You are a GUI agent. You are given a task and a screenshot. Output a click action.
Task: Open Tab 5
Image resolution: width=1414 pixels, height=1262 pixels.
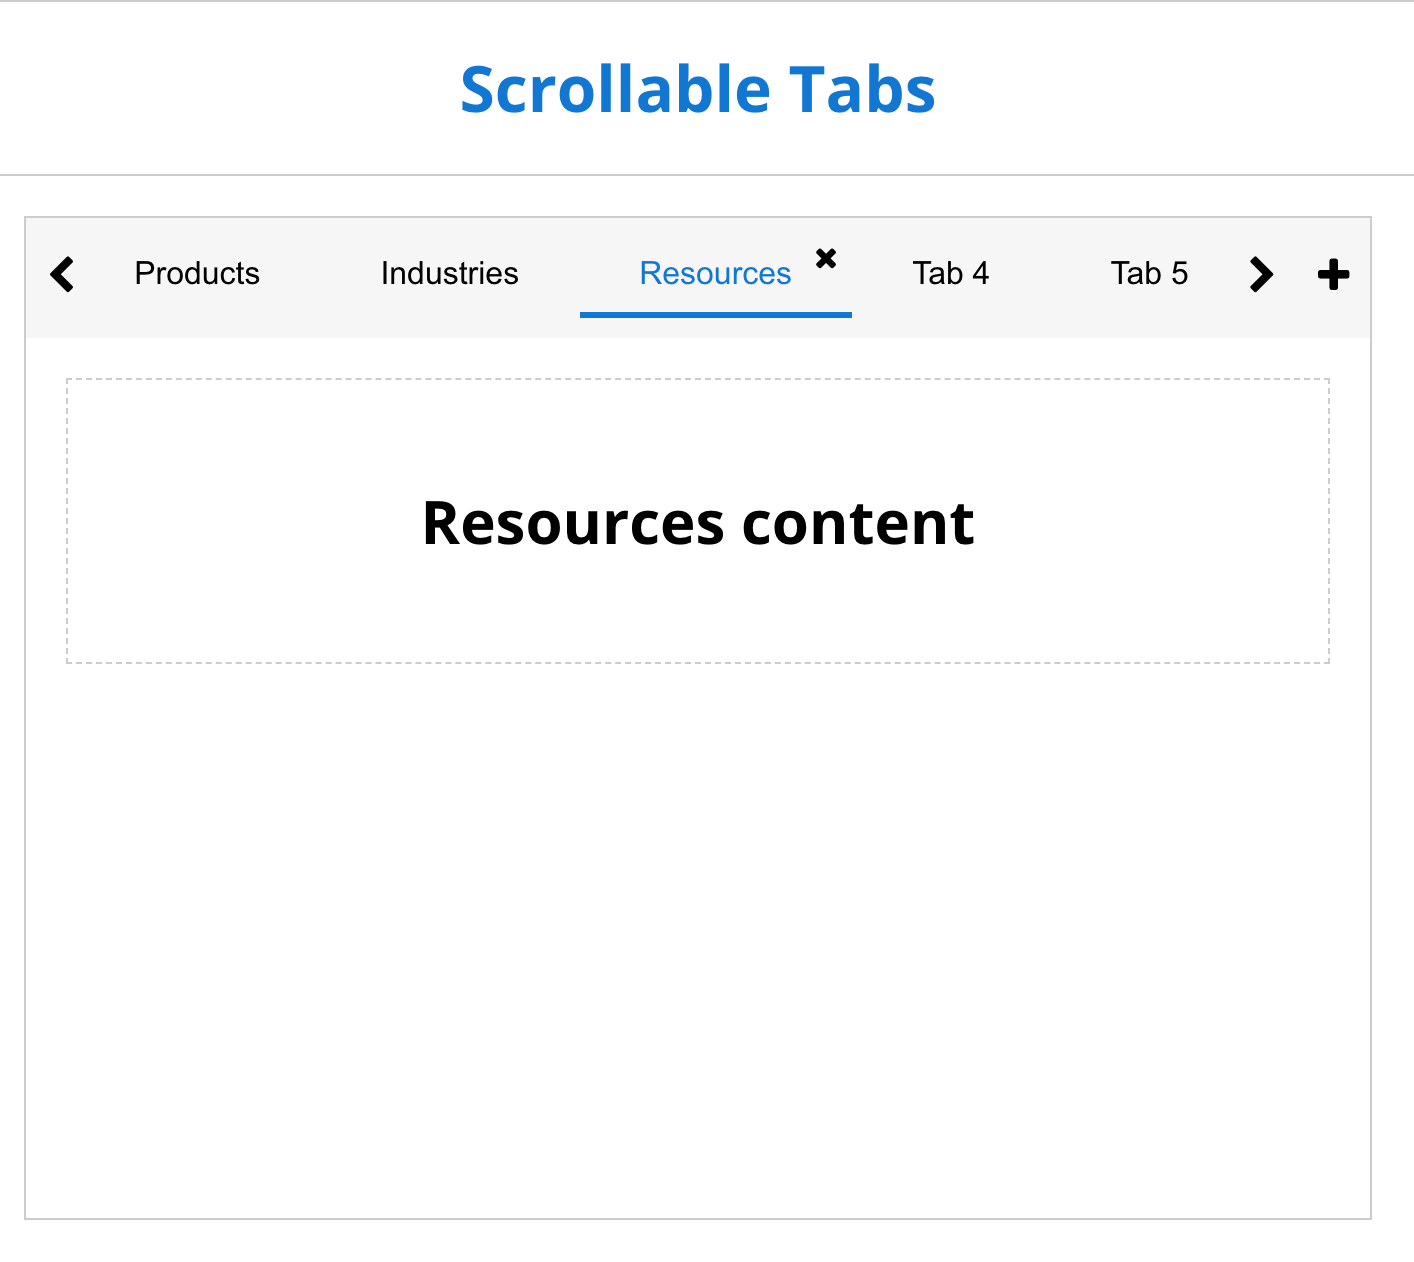coord(1149,273)
